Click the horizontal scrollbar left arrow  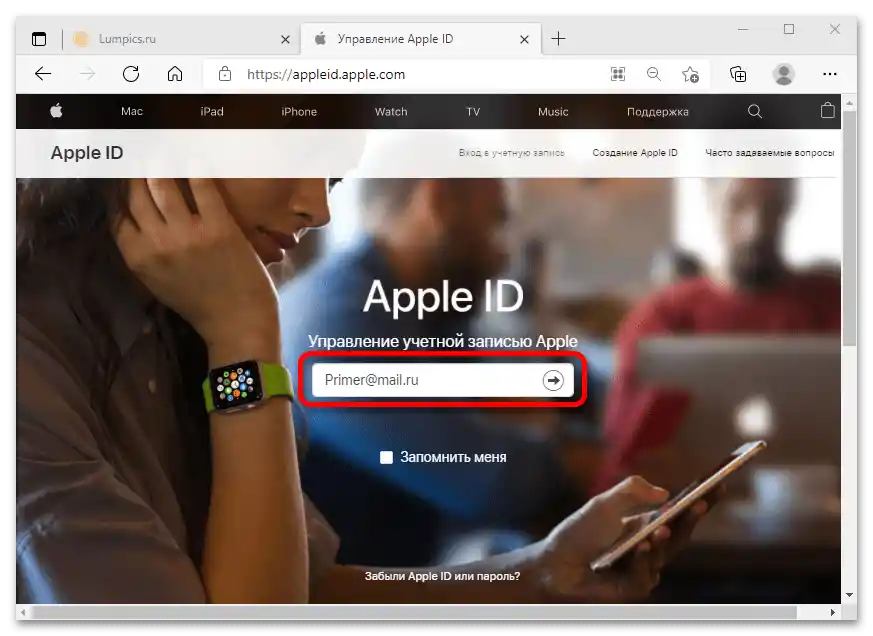[23, 612]
